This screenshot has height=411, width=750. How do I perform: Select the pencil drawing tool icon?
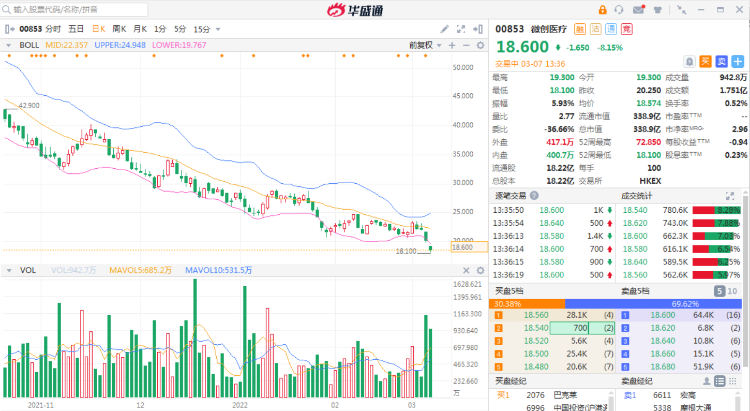point(445,29)
